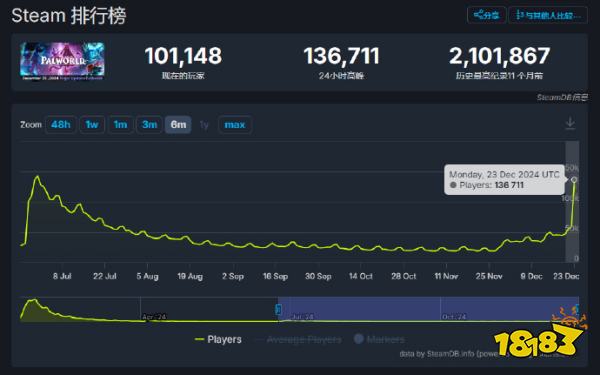This screenshot has width=600, height=375.
Task: Toggle the Markers legend entry
Action: [x=379, y=339]
